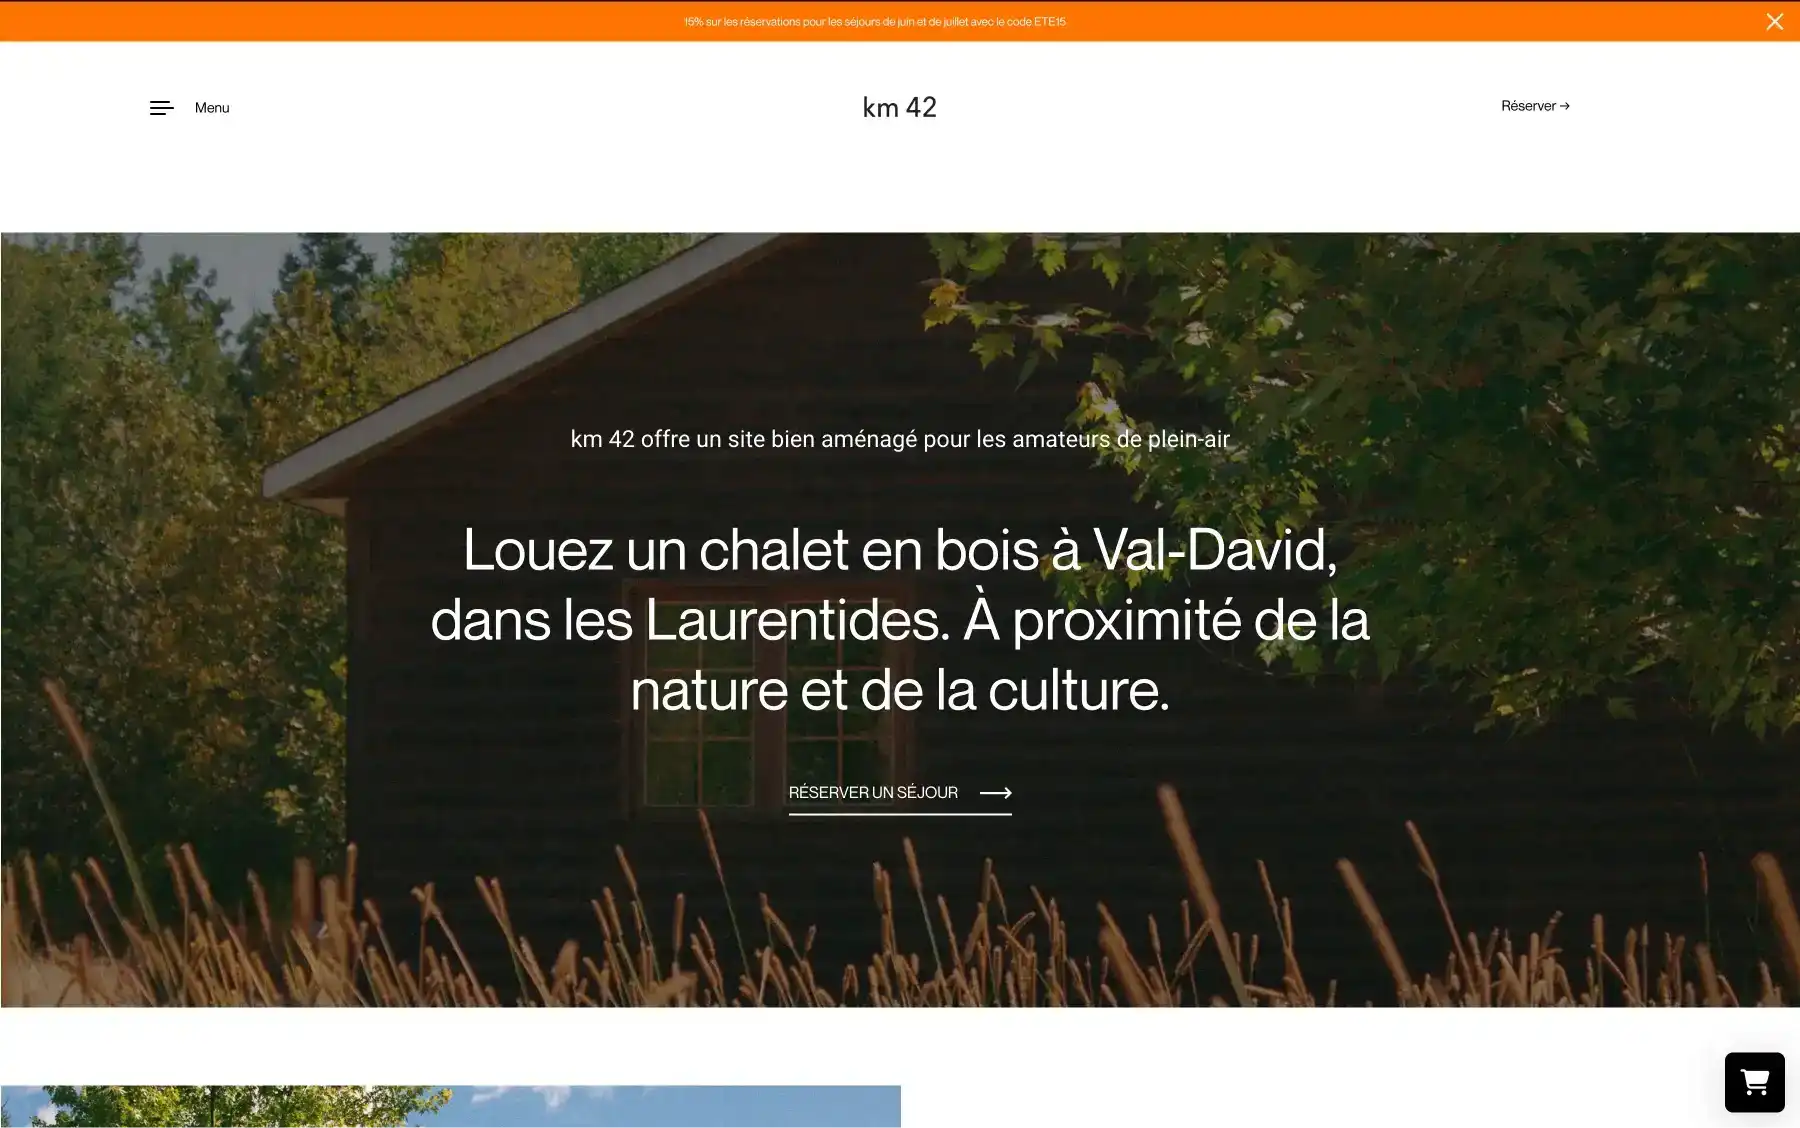Screen dimensions: 1800x1128
Task: Open the hamburger menu icon
Action: 162,108
